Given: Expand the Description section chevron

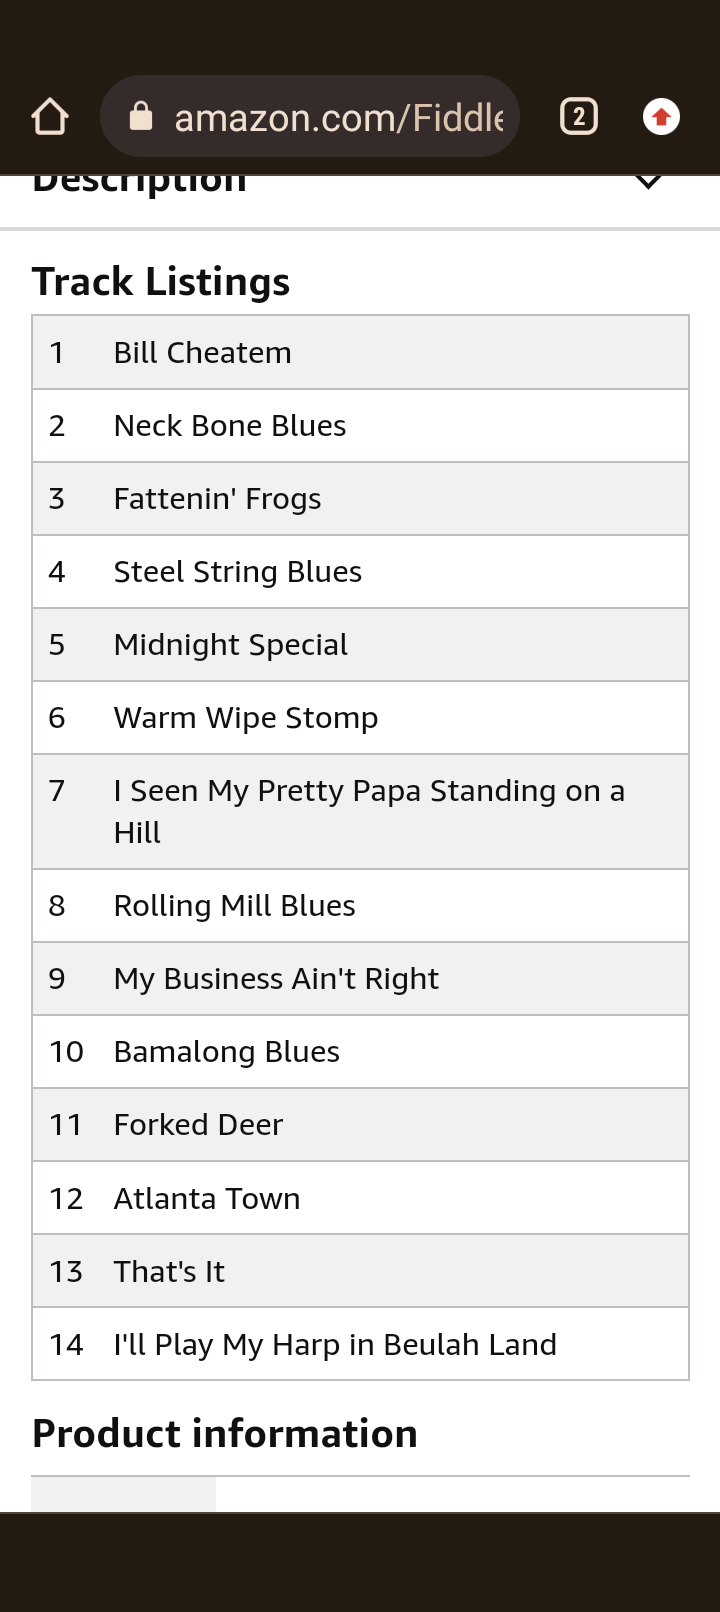Looking at the screenshot, I should coord(649,181).
